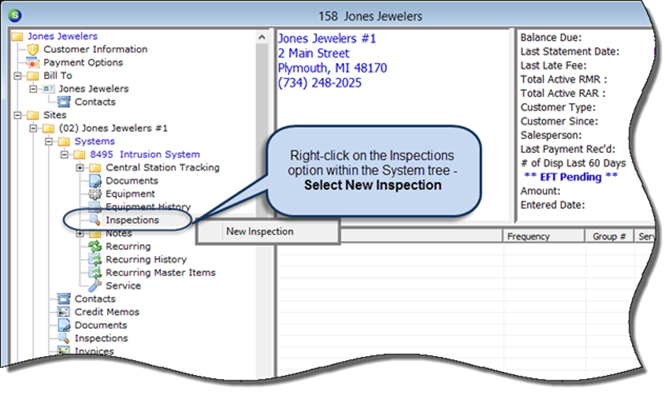Click the system Documents page icon

[95, 181]
